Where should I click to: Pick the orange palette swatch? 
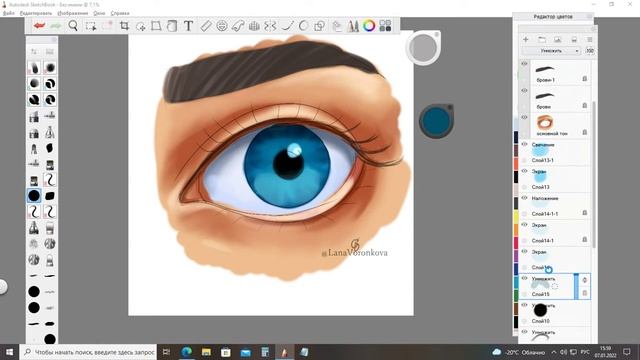(516, 229)
